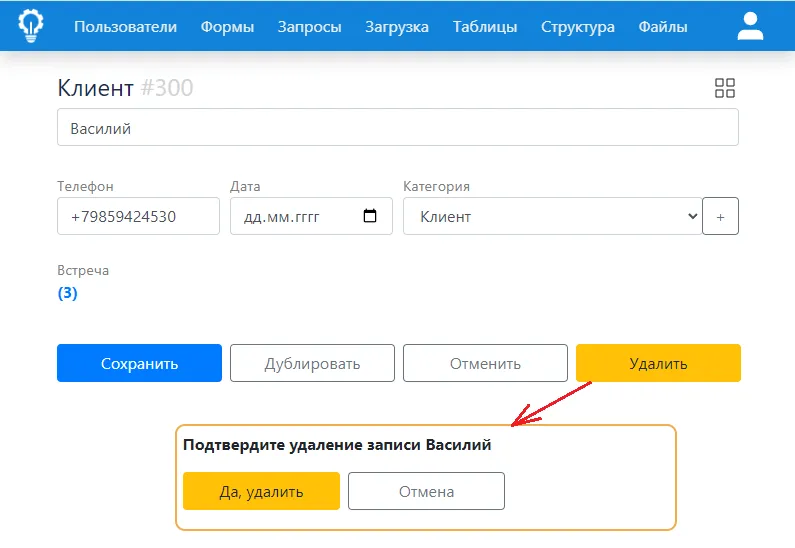Image resolution: width=795 pixels, height=548 pixels.
Task: Click Отмена in the confirmation box
Action: (426, 491)
